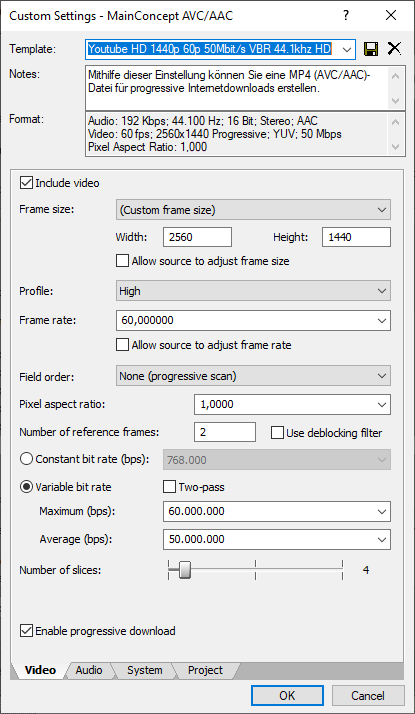Click the Cancel button

tap(368, 696)
